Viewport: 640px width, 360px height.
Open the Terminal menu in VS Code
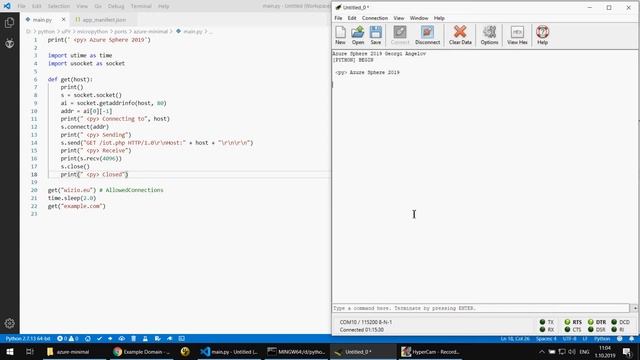[141, 6]
